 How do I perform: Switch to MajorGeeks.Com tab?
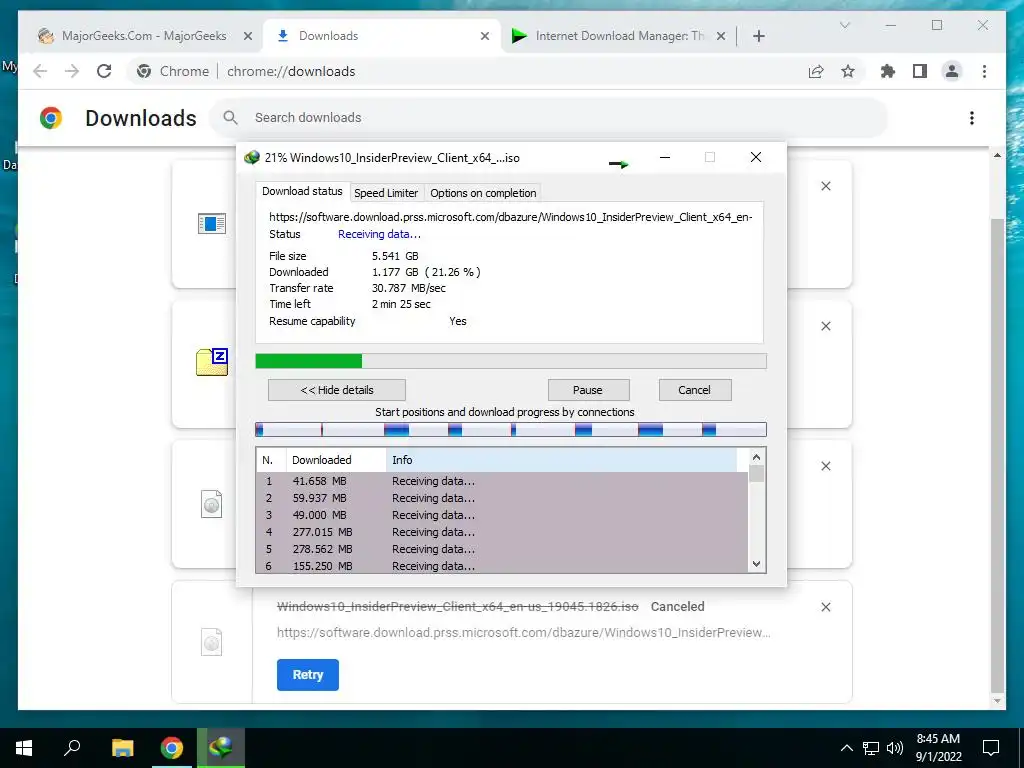pos(144,36)
